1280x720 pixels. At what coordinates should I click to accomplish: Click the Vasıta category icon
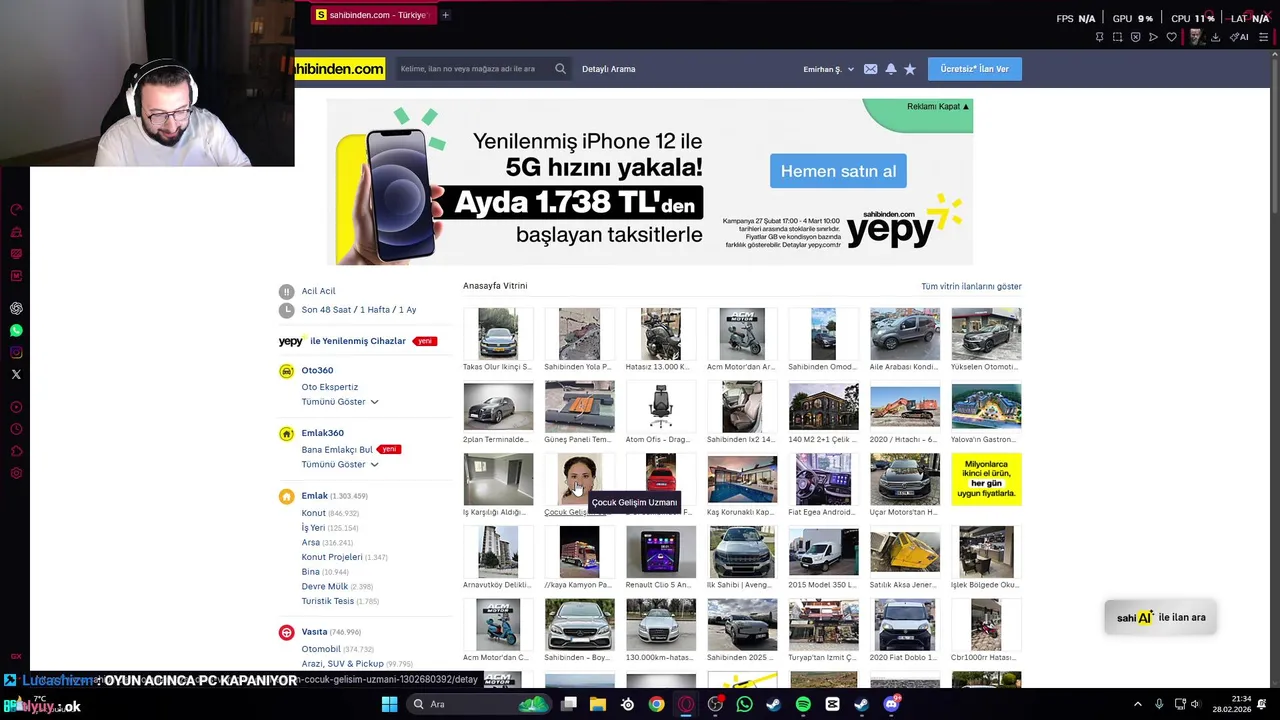click(x=286, y=632)
